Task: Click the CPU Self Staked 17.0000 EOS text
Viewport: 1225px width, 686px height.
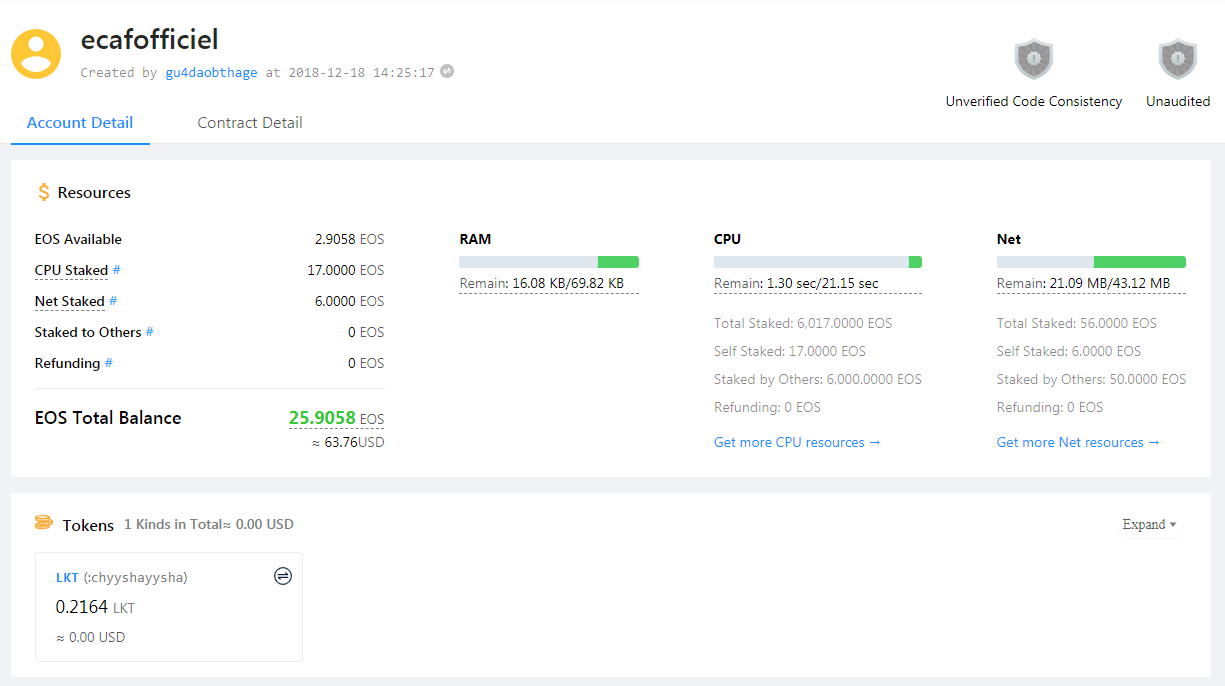Action: (x=790, y=351)
